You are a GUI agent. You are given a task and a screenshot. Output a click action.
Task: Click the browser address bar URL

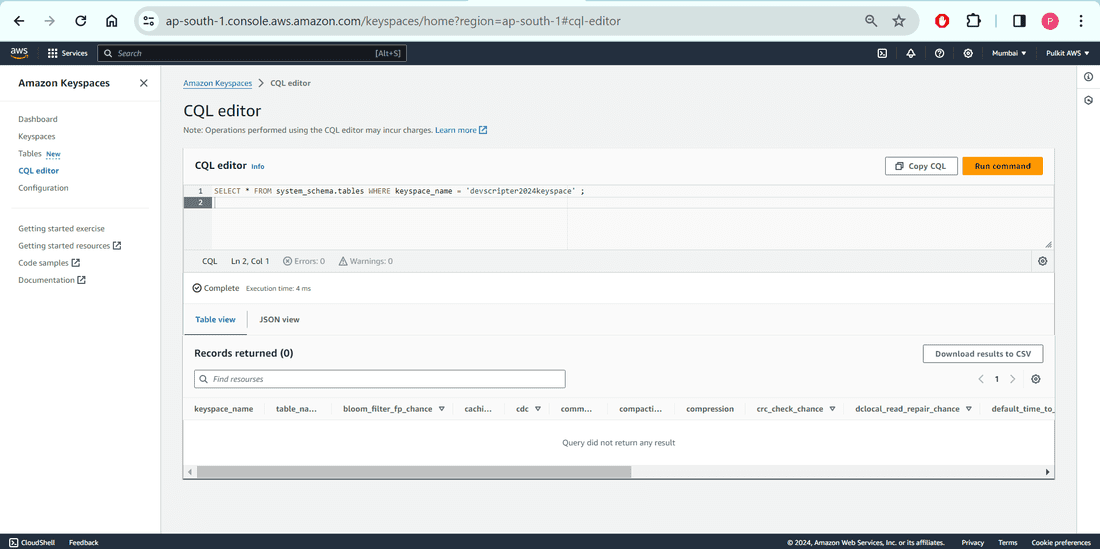pos(393,21)
